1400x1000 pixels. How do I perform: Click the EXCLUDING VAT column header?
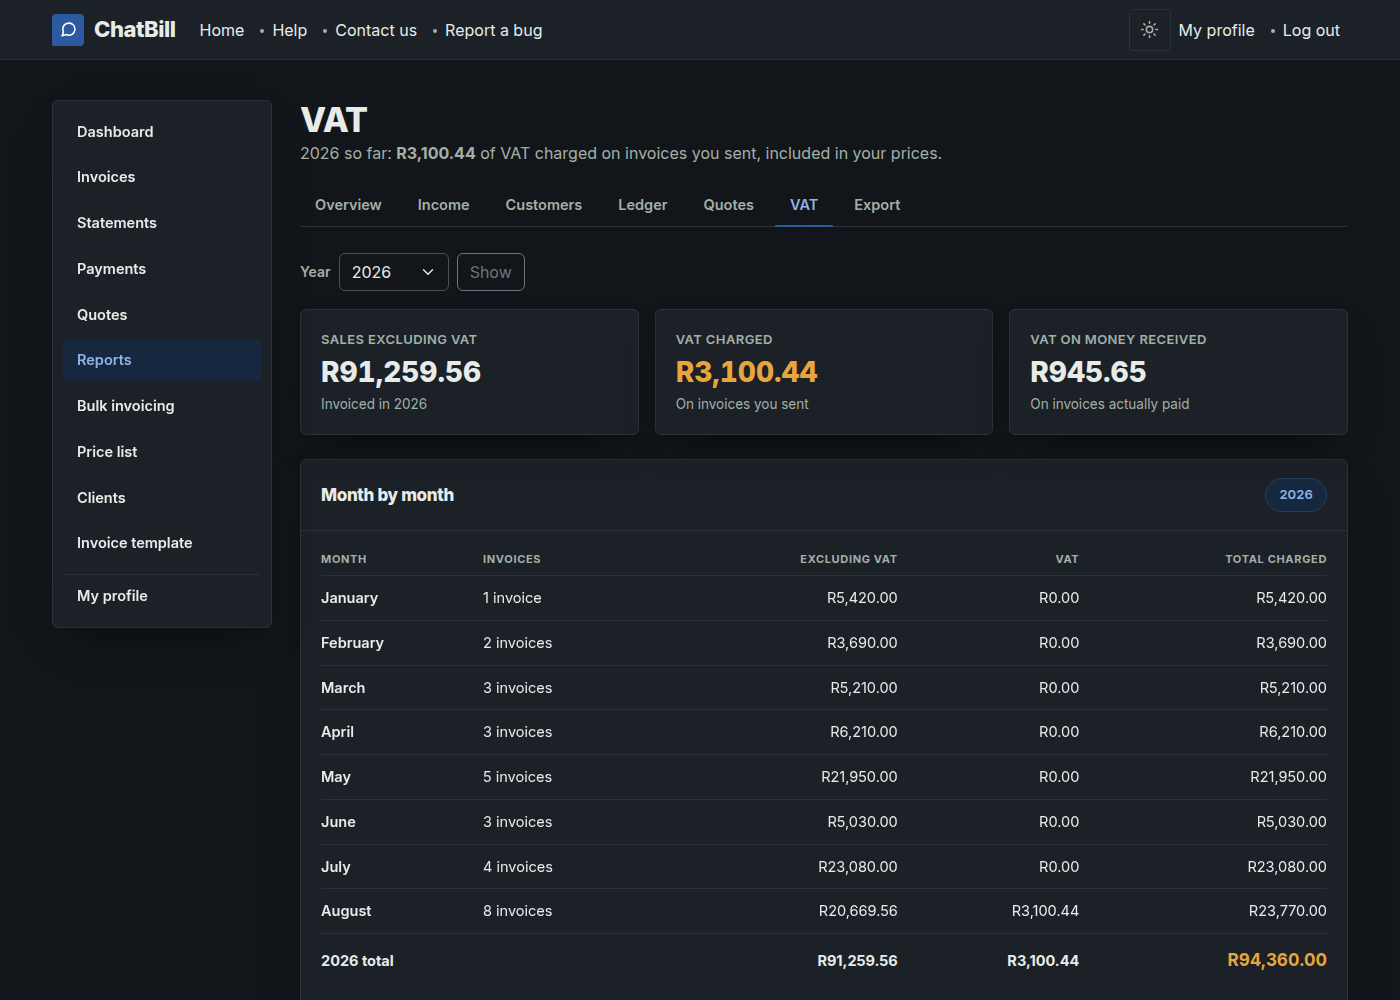pos(848,559)
